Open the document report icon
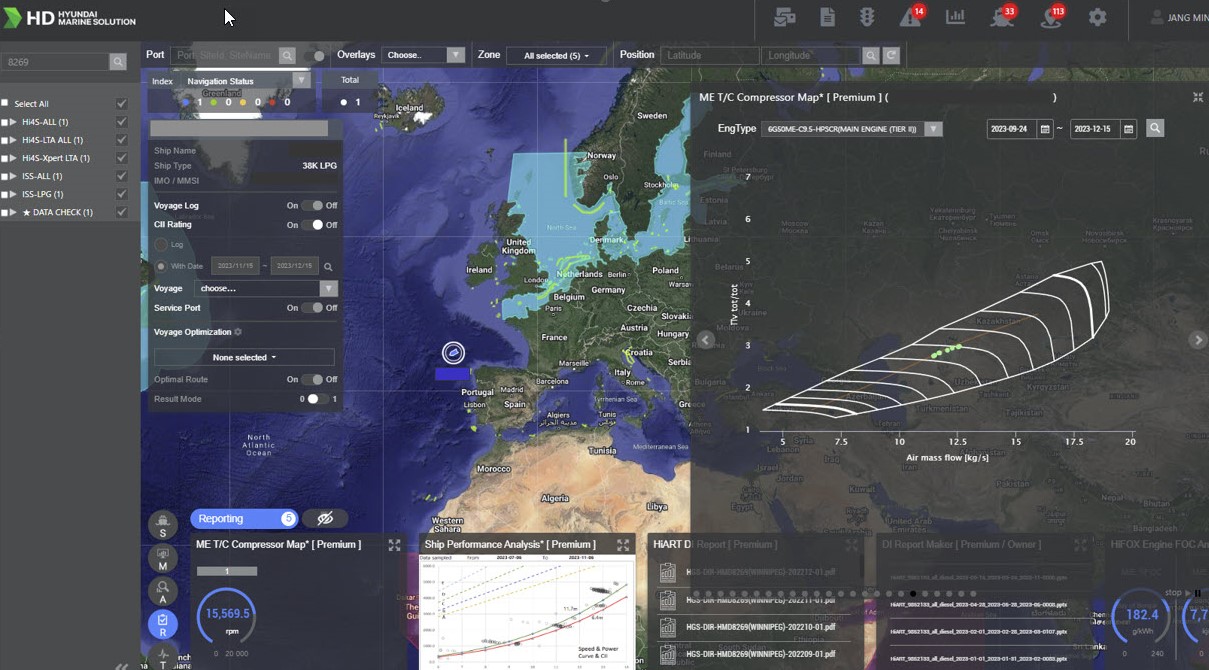This screenshot has width=1209, height=670. pos(827,17)
